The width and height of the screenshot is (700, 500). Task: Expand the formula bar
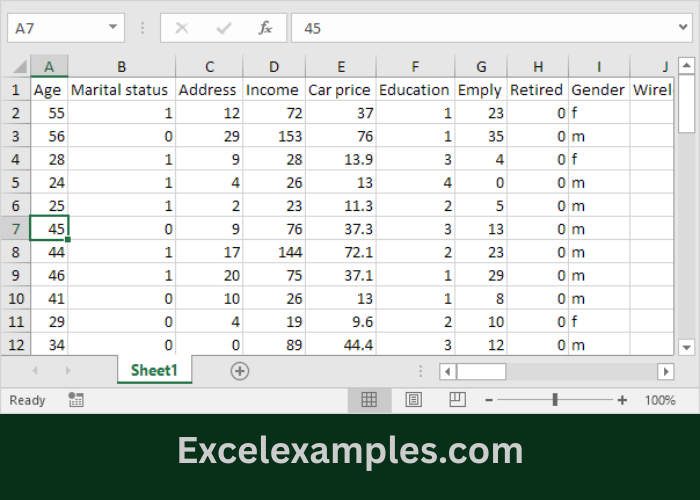683,28
